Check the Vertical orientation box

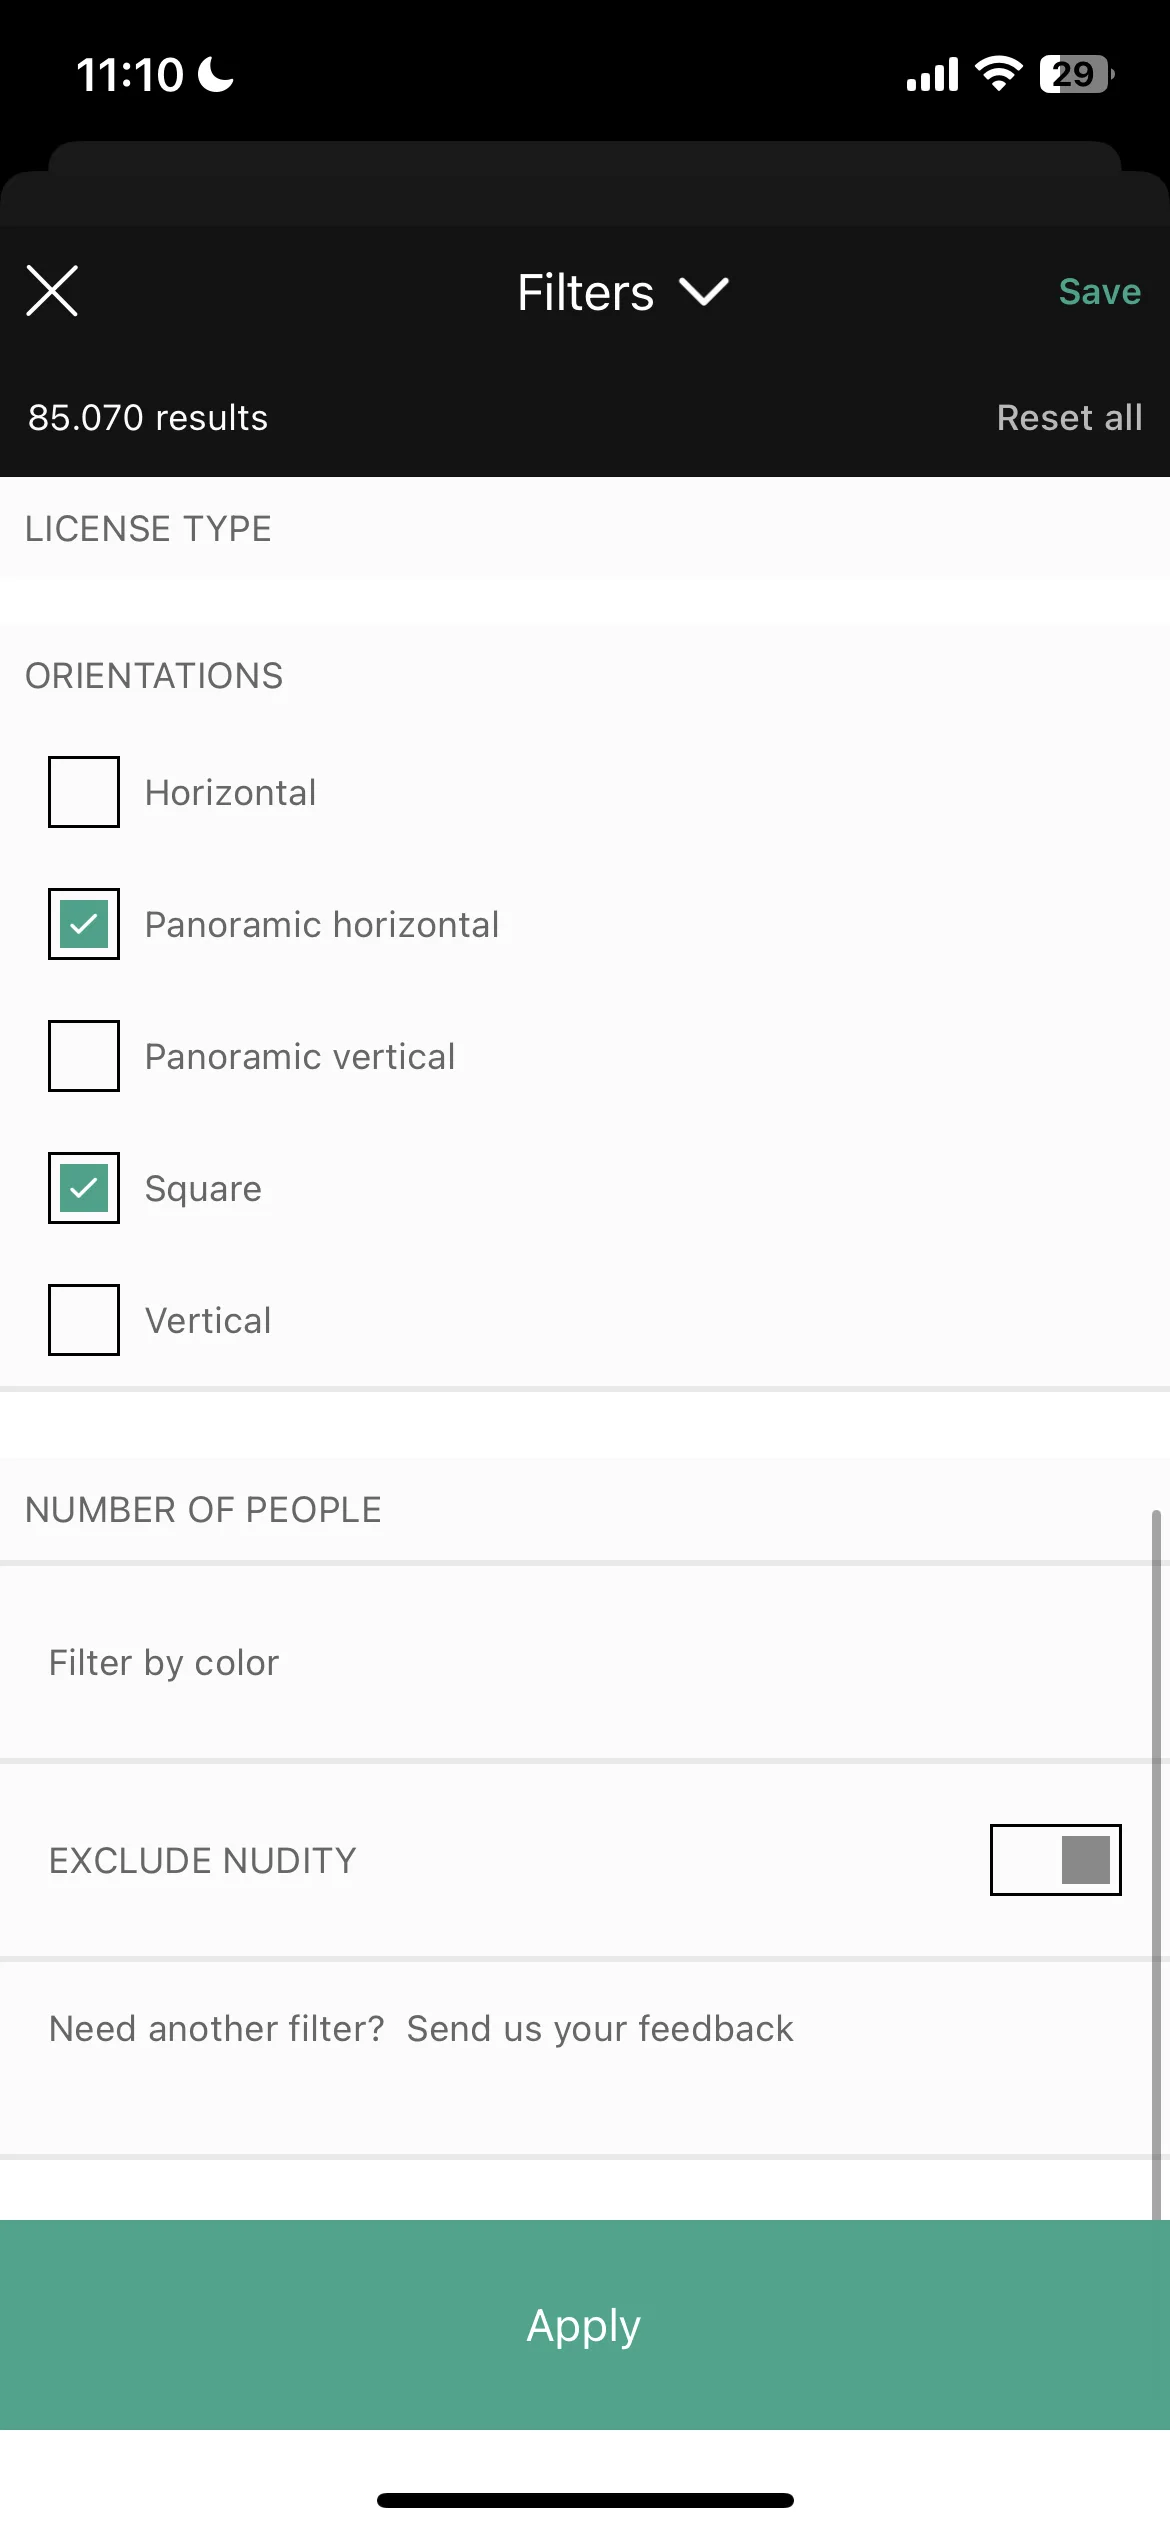tap(84, 1320)
